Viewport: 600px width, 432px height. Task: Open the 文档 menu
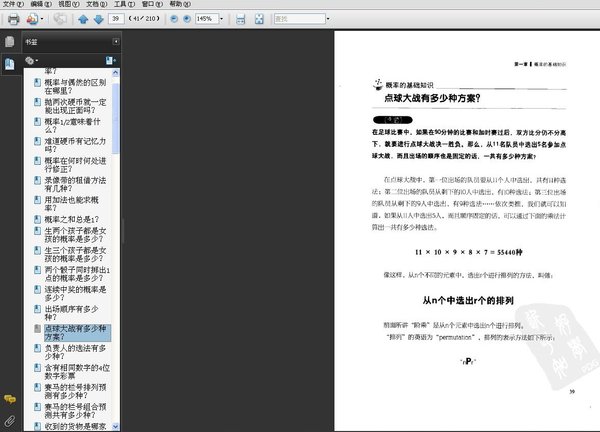coord(97,4)
